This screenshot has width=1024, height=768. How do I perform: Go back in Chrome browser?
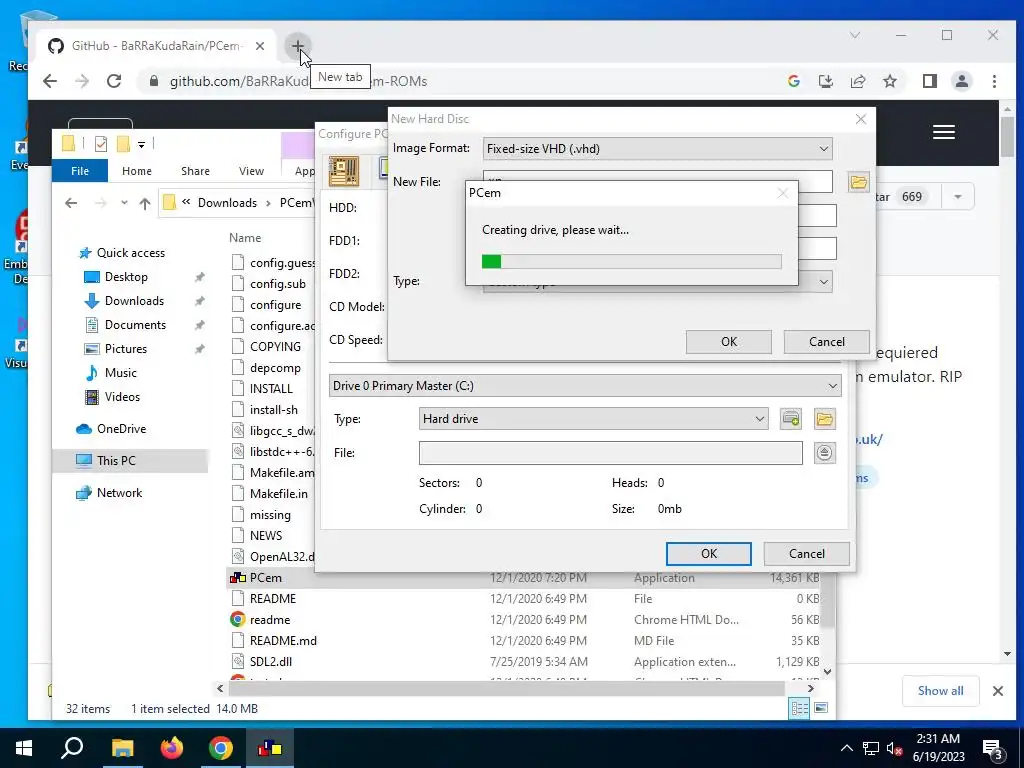(x=50, y=81)
